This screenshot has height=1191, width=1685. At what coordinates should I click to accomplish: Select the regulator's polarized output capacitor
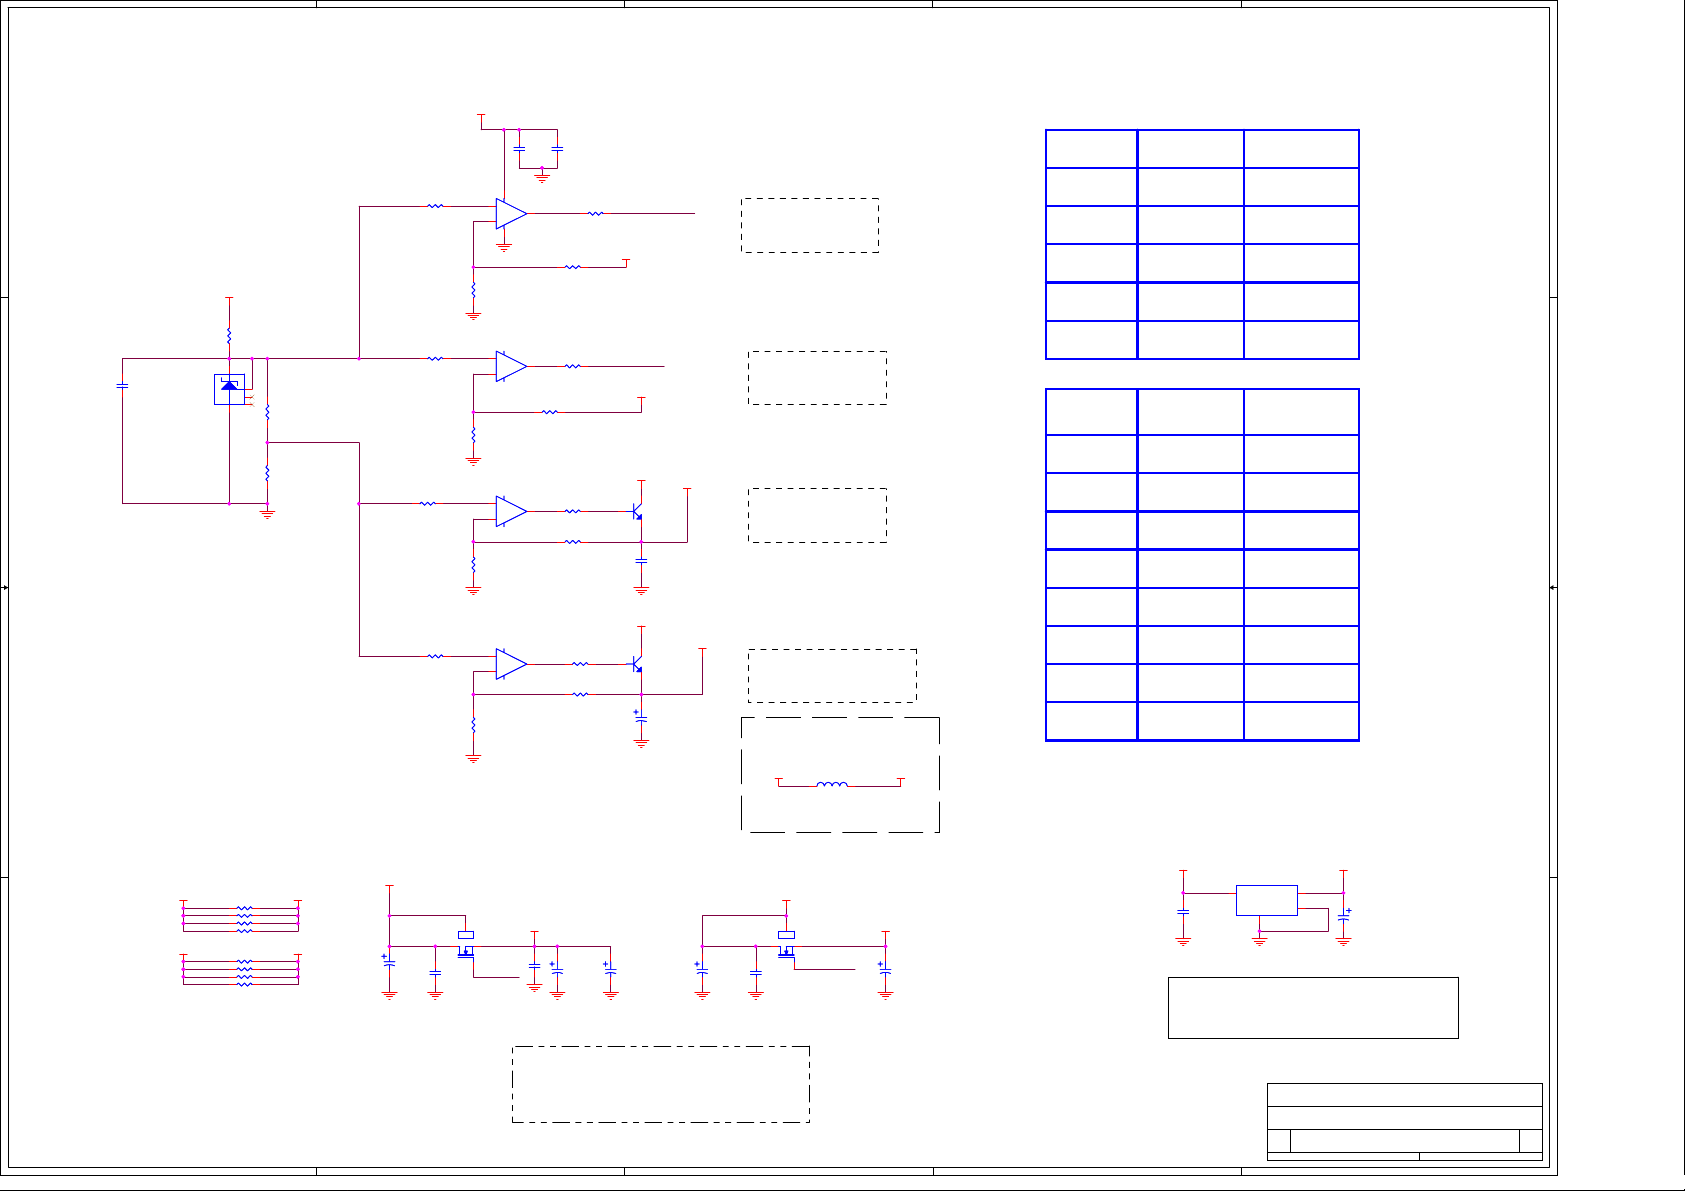click(x=1344, y=916)
